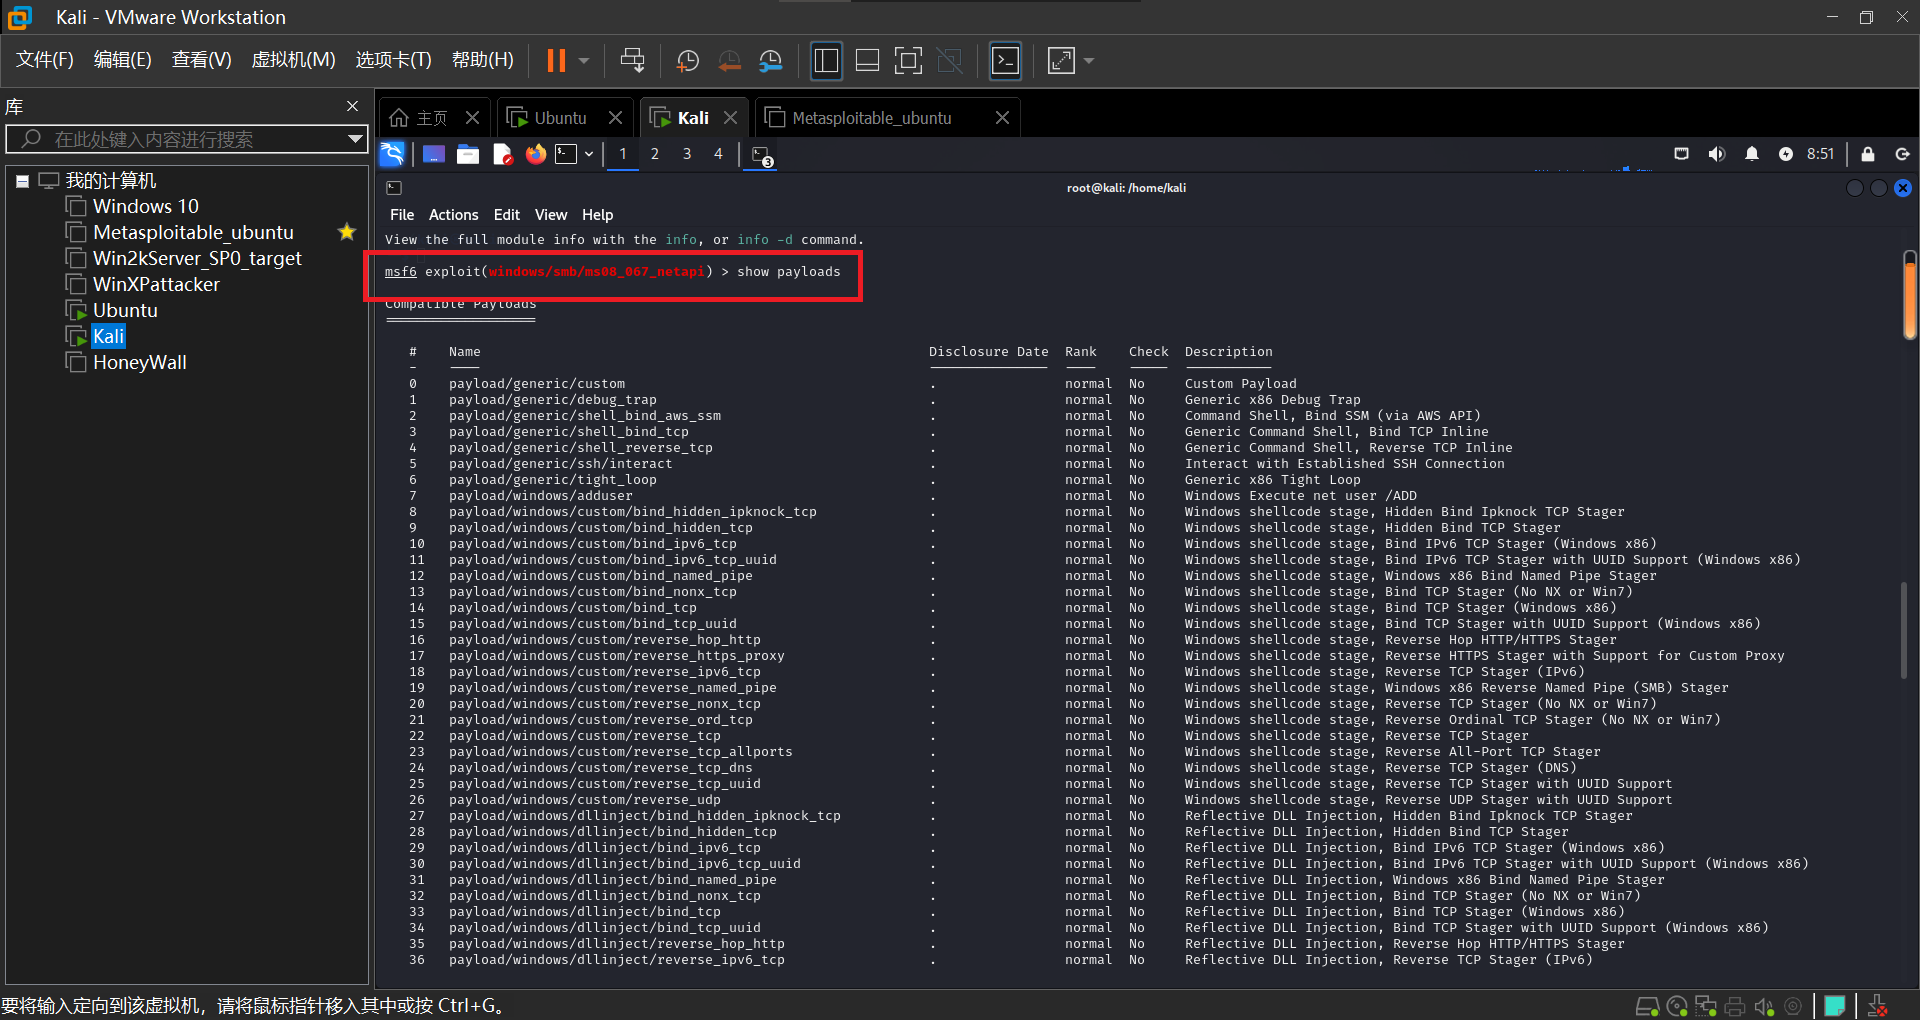Image resolution: width=1920 pixels, height=1020 pixels.
Task: Open Kali volume control tray icon
Action: 1717,154
